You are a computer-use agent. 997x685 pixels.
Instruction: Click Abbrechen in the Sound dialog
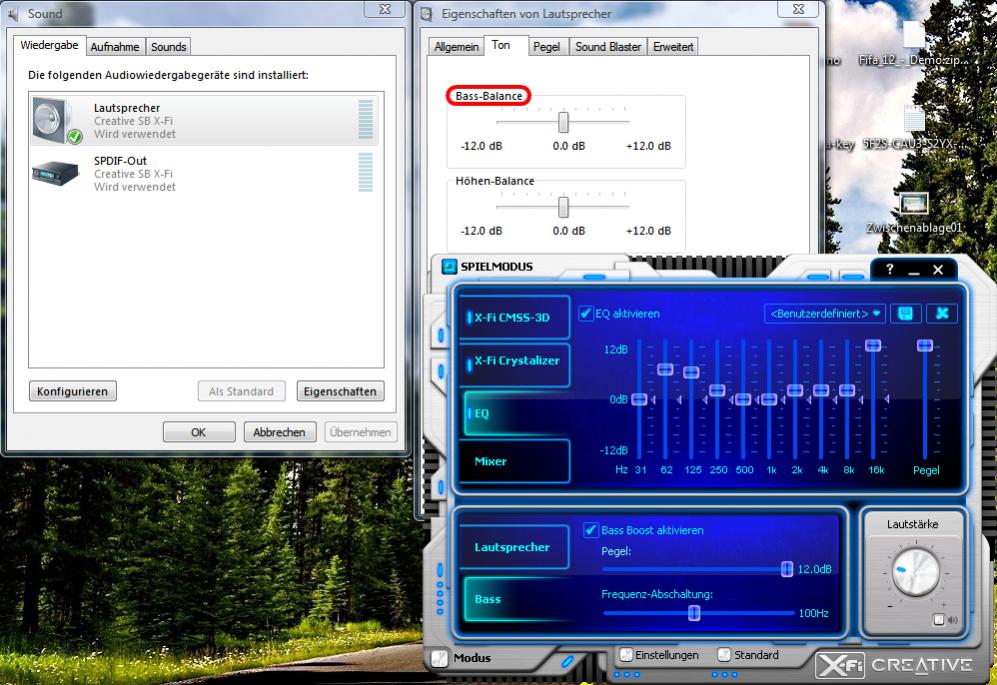point(279,432)
